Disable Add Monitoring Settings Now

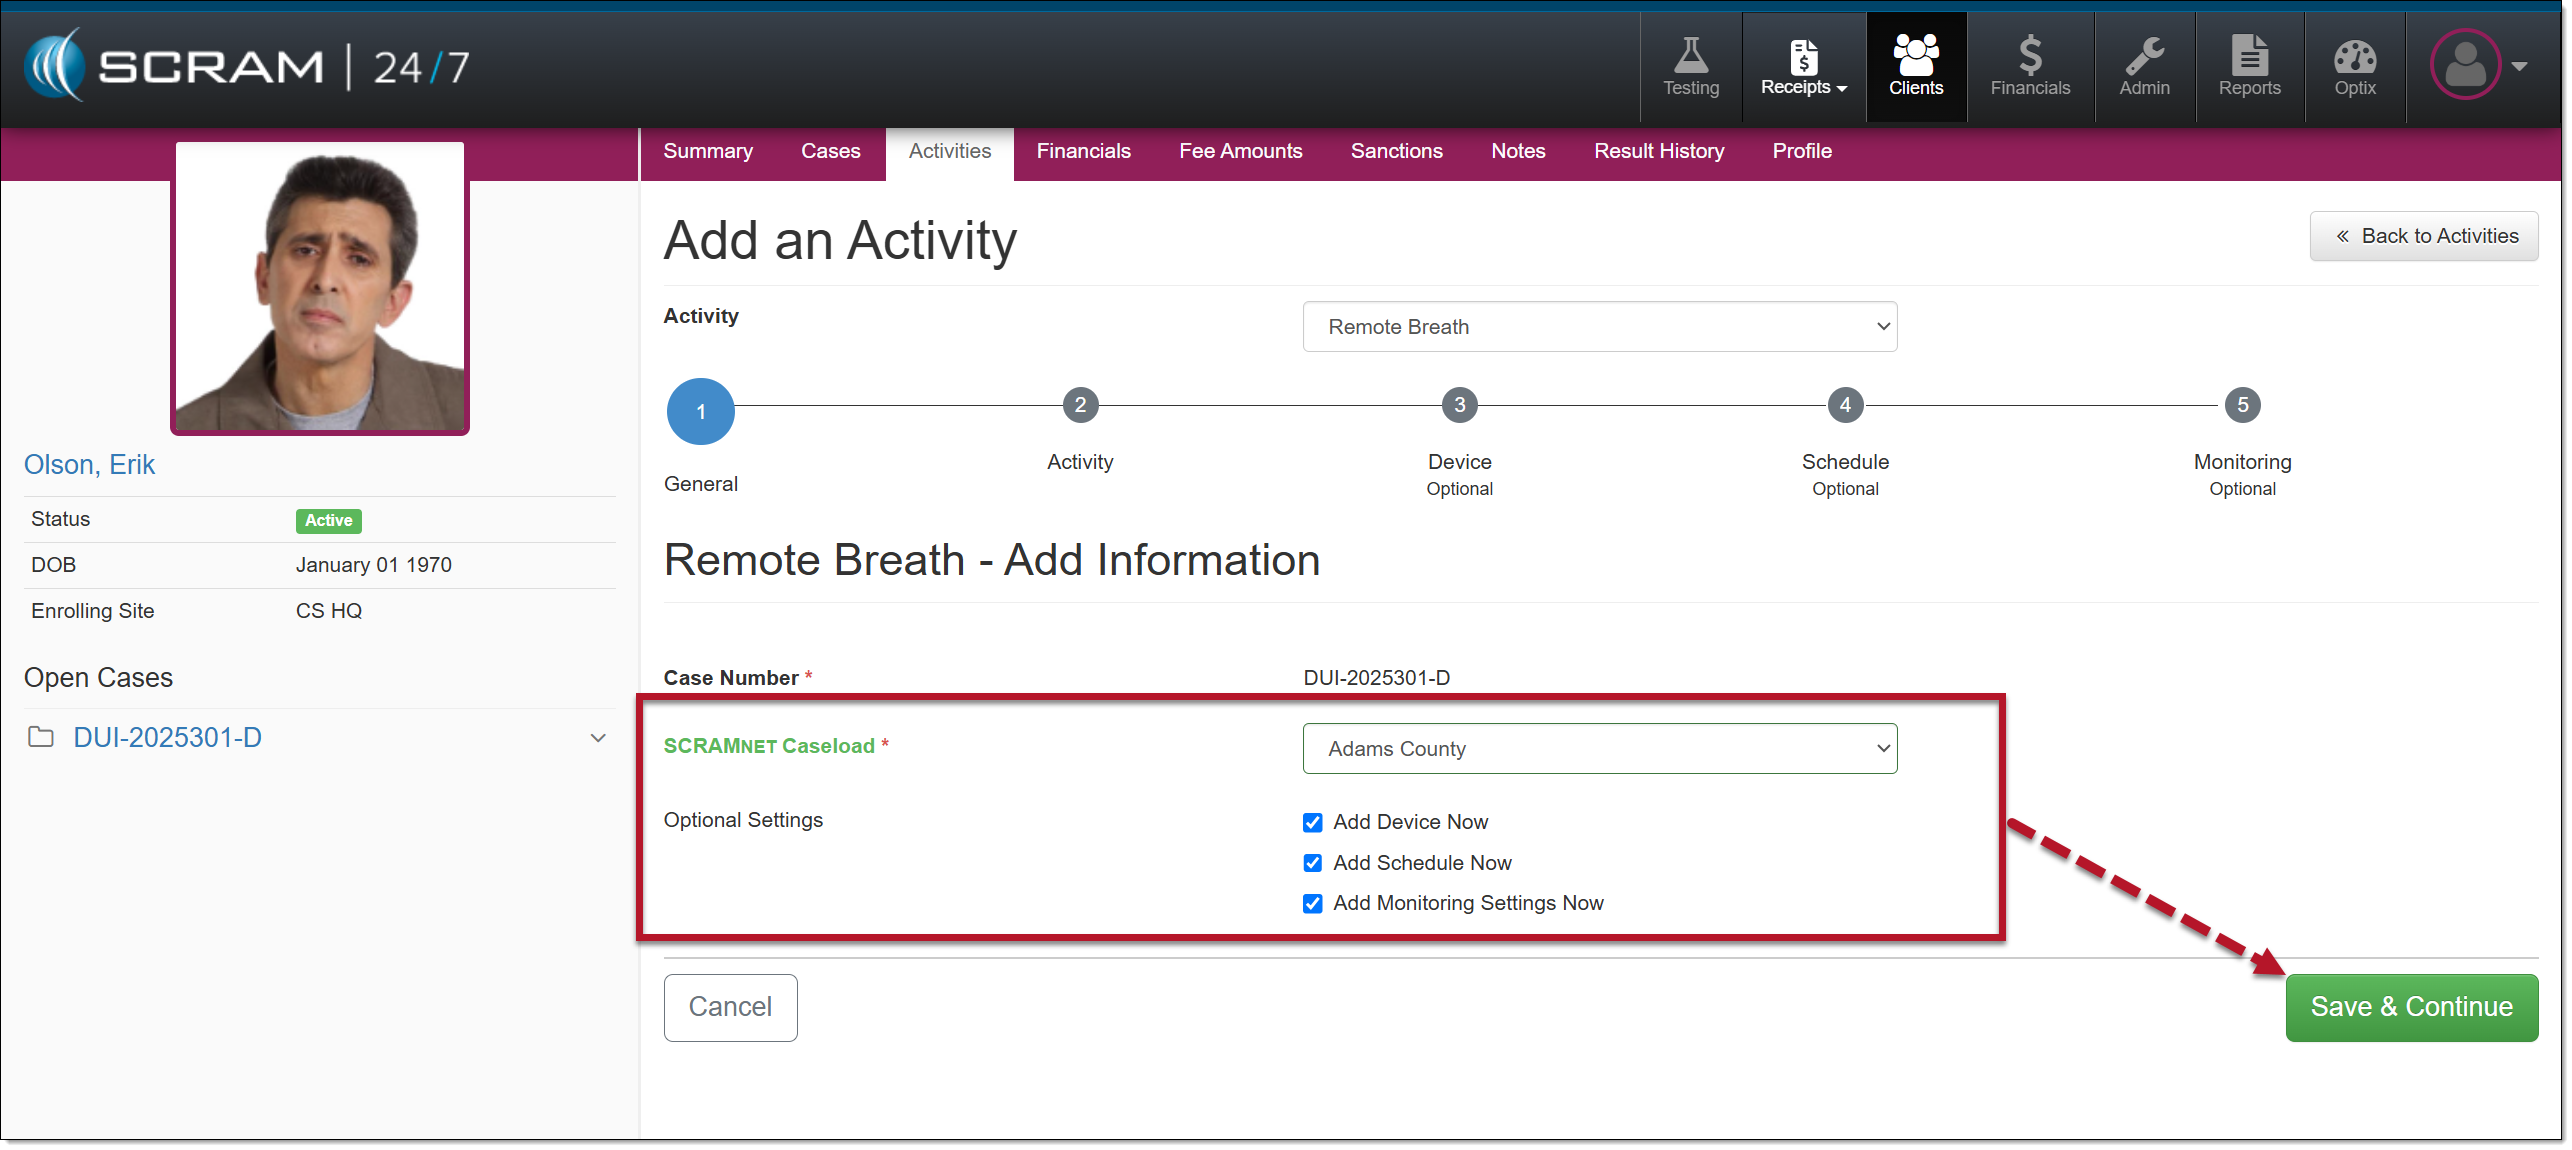point(1312,903)
